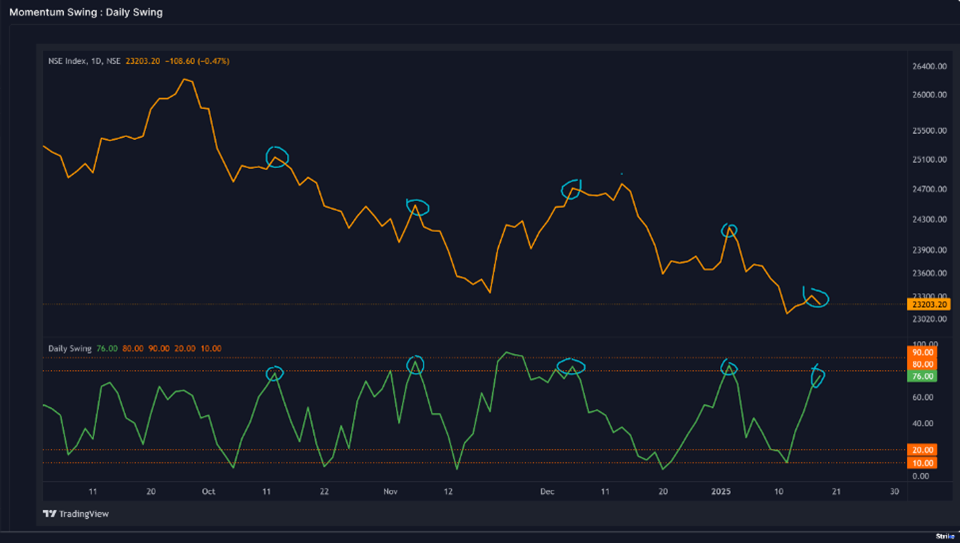Screen dimensions: 960x543
Task: Click the 23203.20 current price label
Action: [x=922, y=304]
